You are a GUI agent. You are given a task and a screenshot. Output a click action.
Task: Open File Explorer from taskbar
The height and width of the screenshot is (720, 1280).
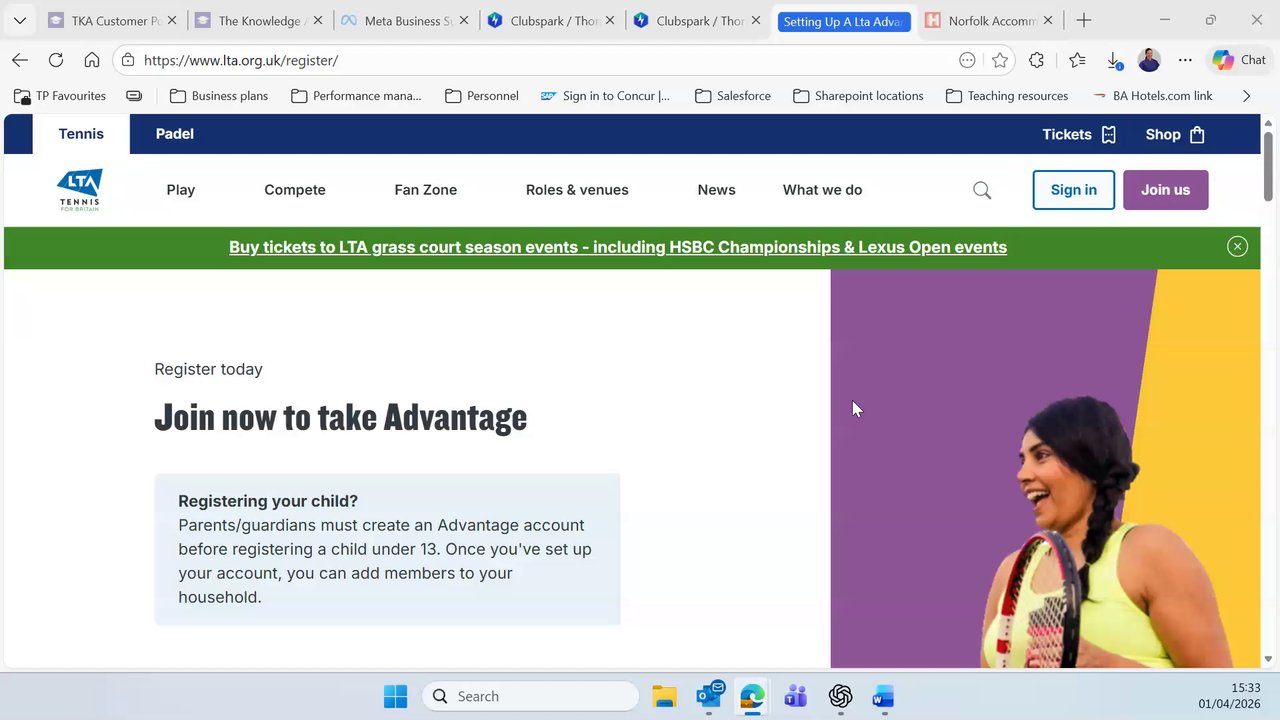click(664, 696)
